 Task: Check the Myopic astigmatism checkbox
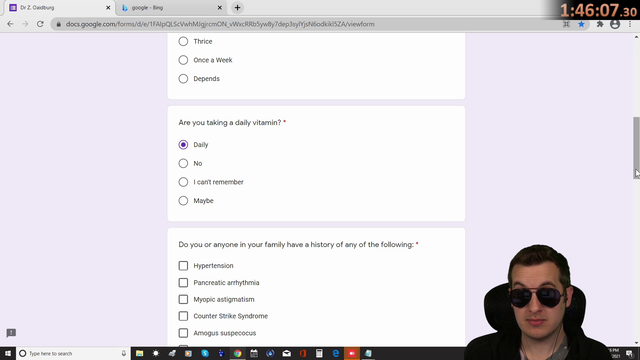pos(183,299)
